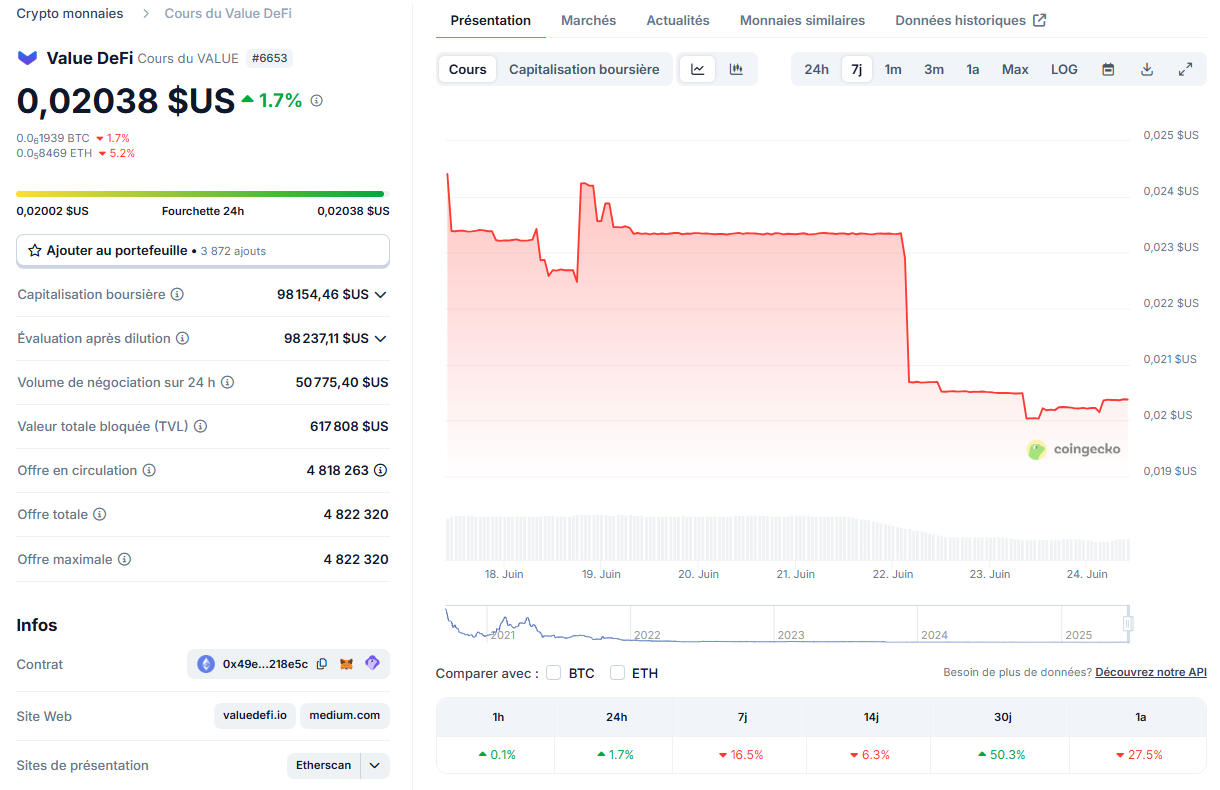Open info icon next to 1.7% price change
The image size is (1220, 790).
tap(317, 101)
